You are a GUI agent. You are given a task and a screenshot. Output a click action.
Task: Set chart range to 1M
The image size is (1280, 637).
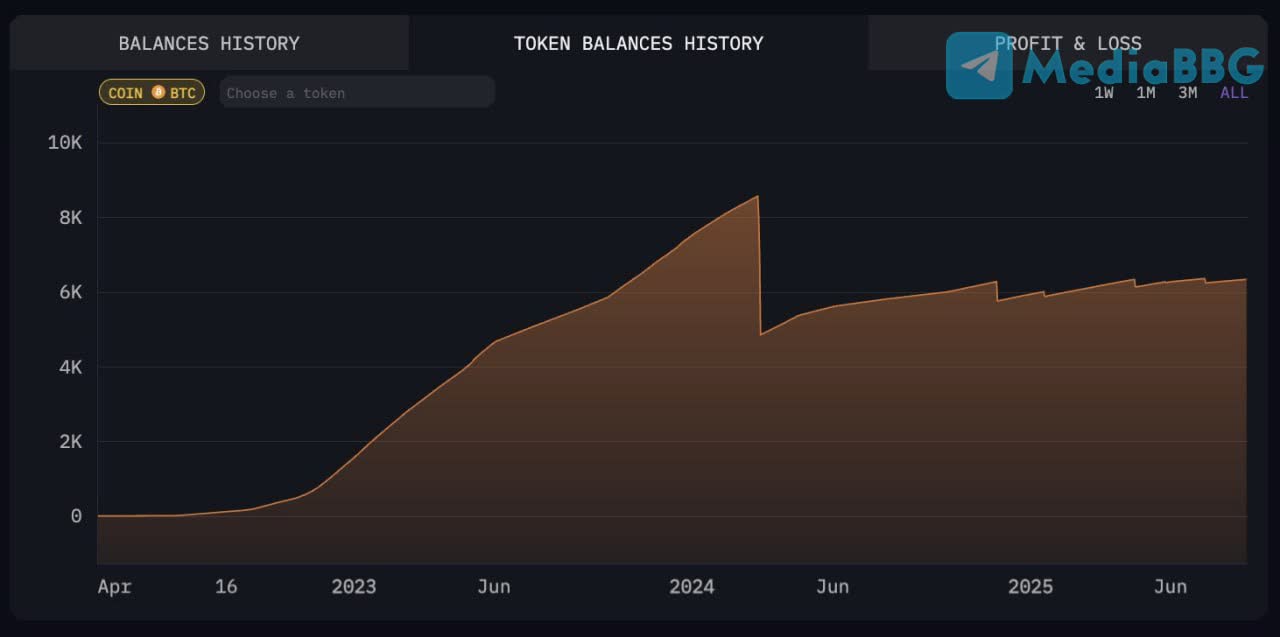1146,92
